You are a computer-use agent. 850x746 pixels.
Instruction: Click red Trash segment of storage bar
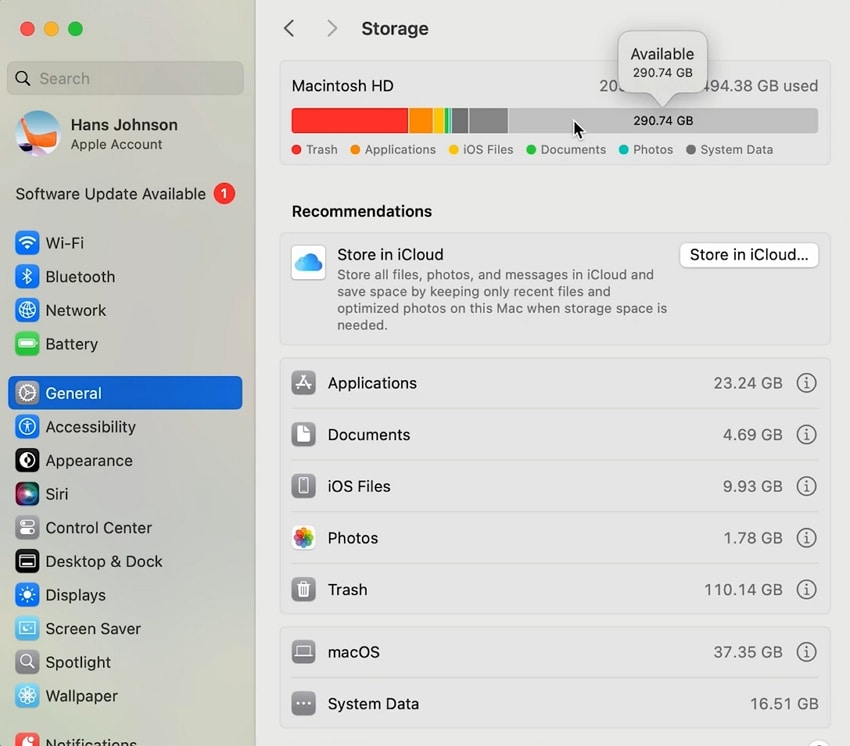coord(350,120)
